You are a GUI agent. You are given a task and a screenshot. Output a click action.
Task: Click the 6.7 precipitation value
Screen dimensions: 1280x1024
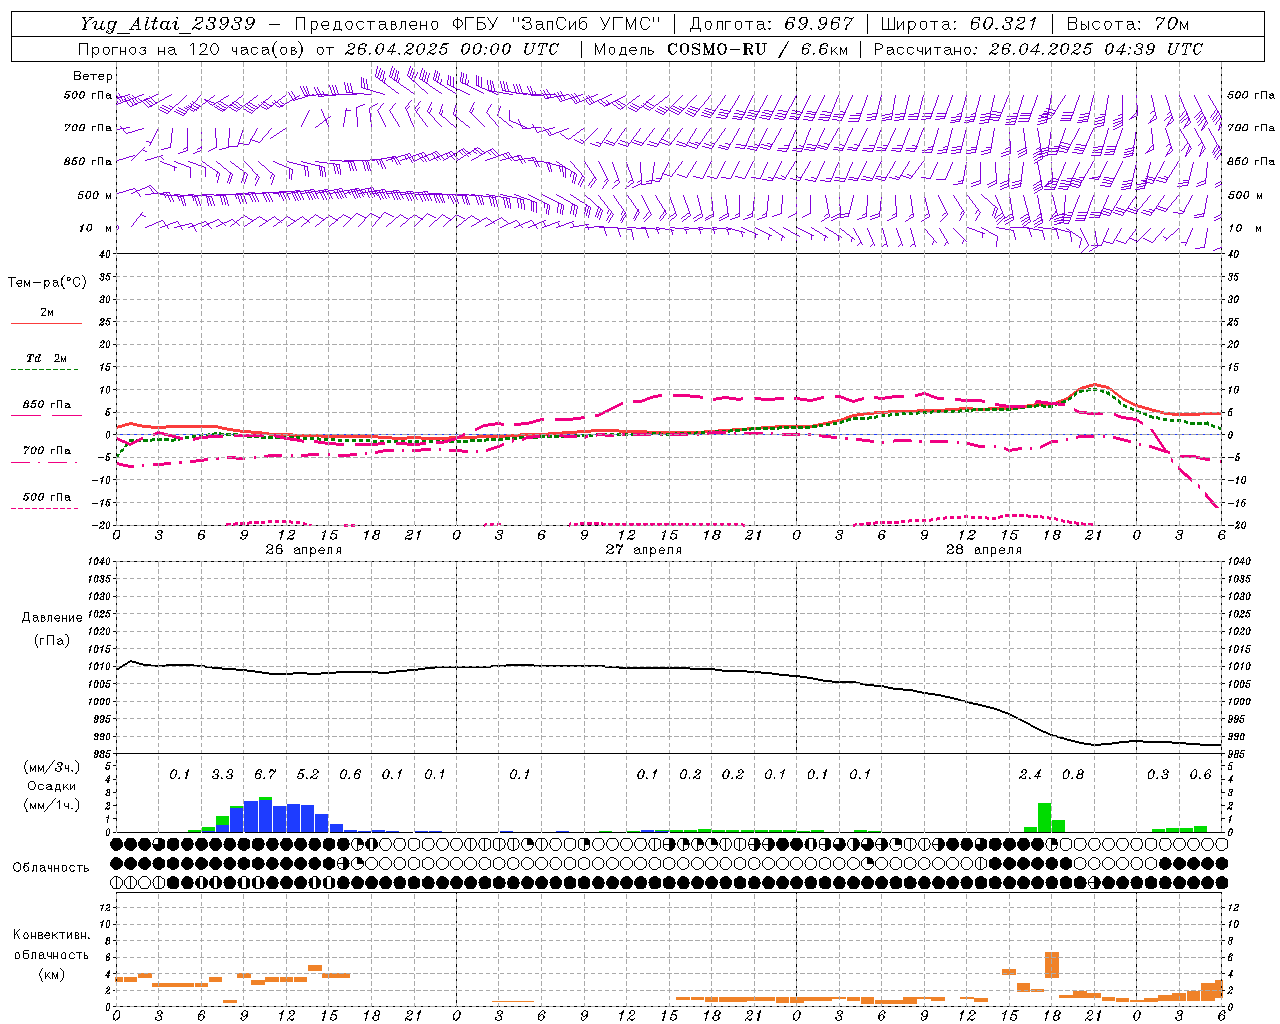coord(265,775)
